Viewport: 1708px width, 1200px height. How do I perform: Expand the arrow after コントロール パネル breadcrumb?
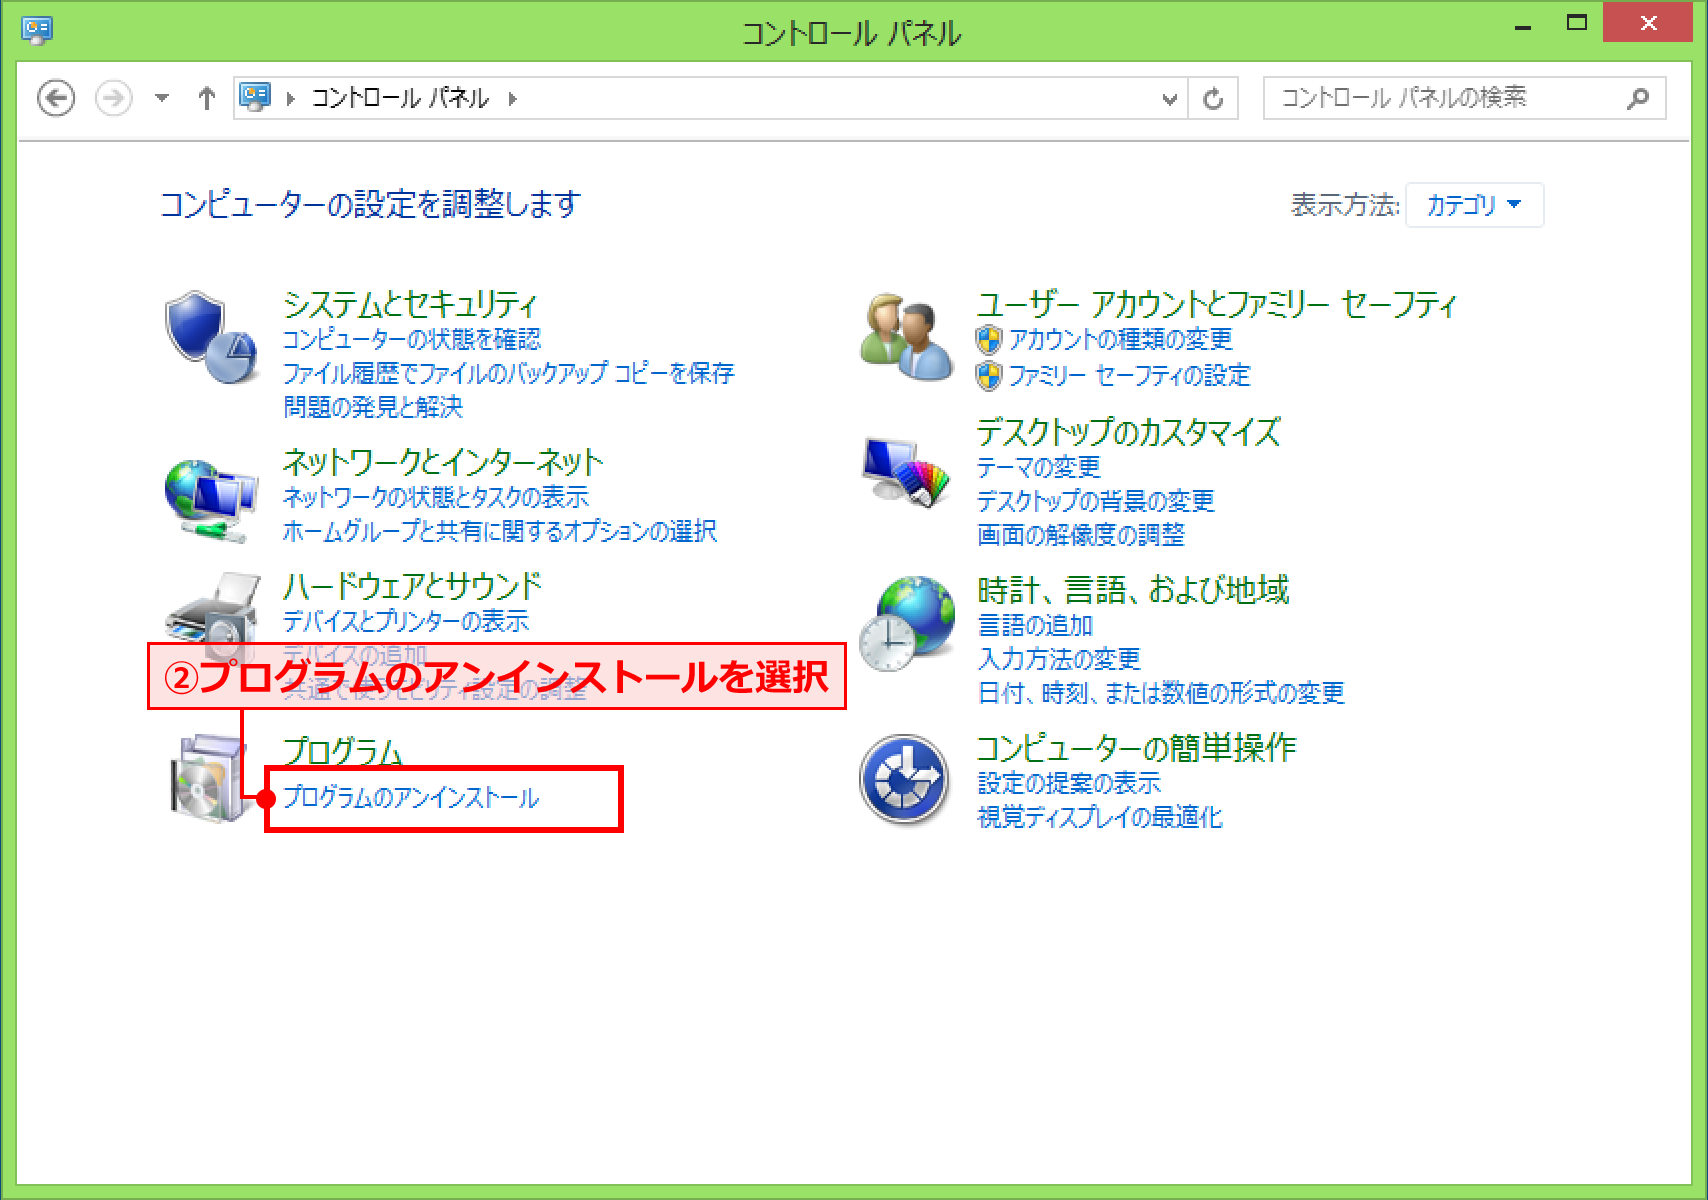[513, 98]
